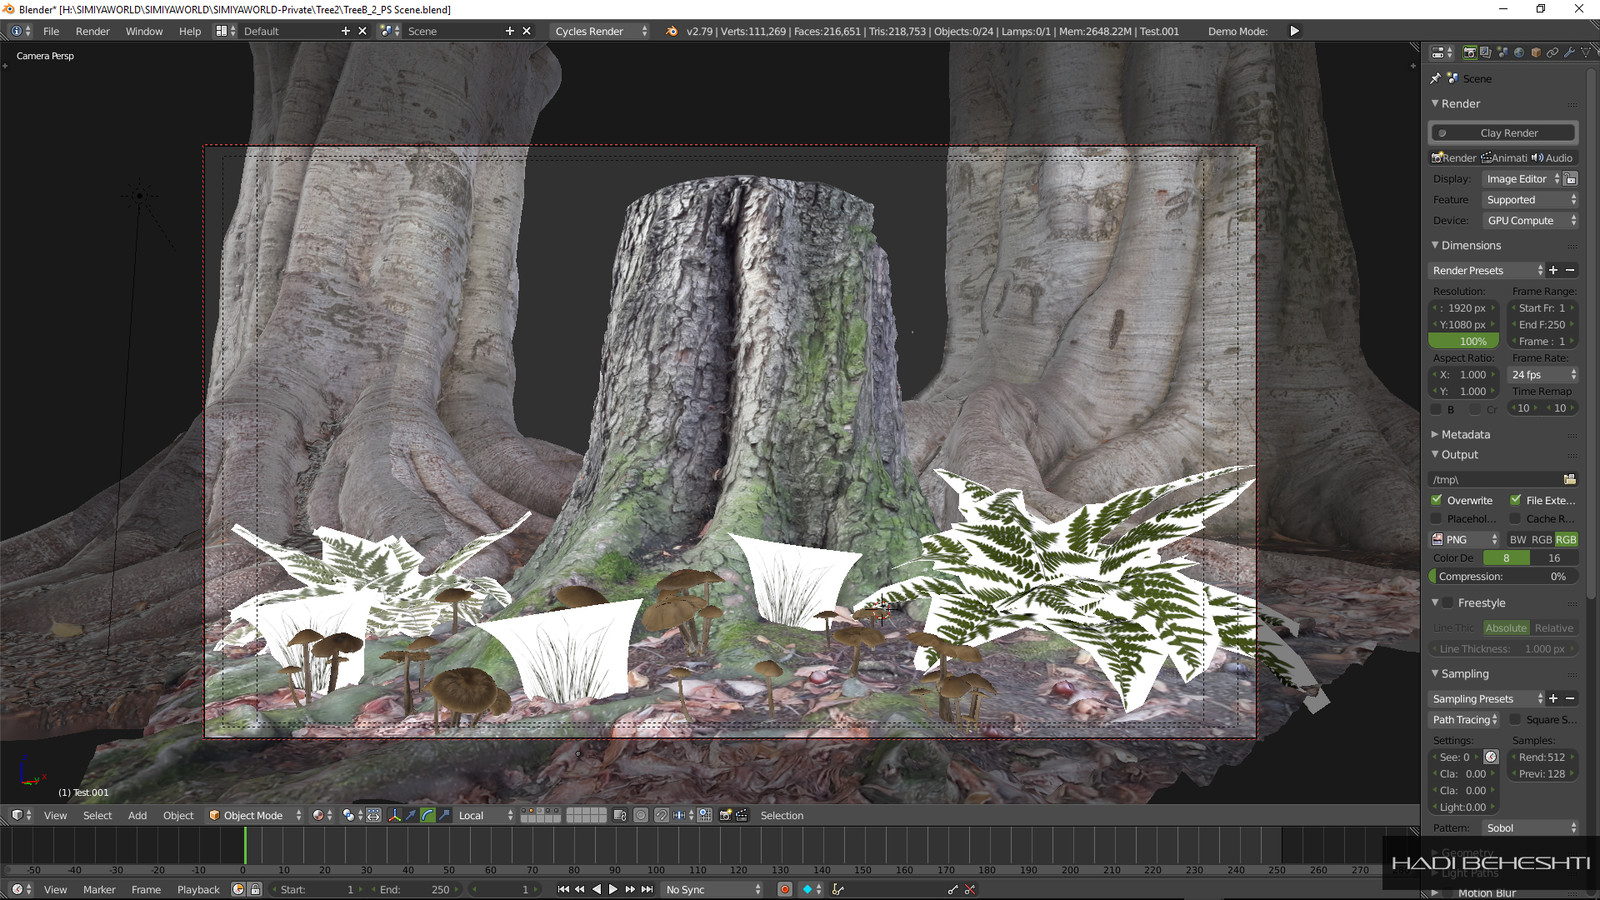Viewport: 1600px width, 900px height.
Task: Open the Object properties tab
Action: coord(1536,52)
